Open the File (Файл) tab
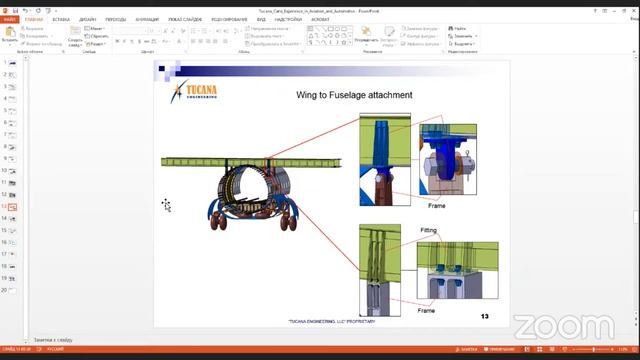This screenshot has height=360, width=640. [9, 19]
